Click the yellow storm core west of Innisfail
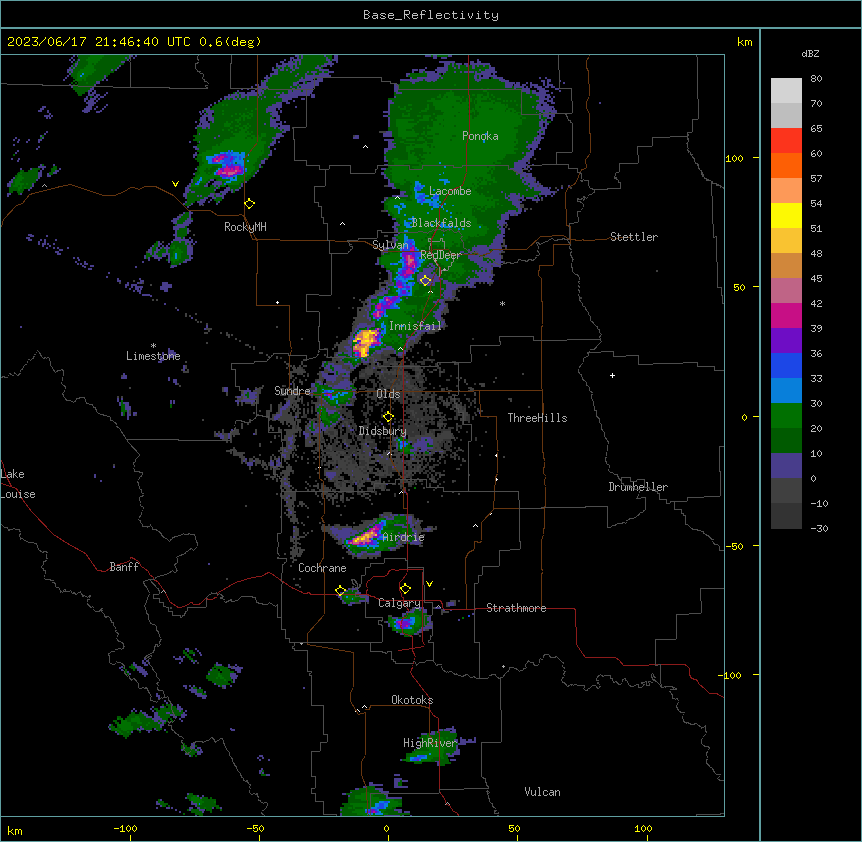Image resolution: width=862 pixels, height=842 pixels. (365, 341)
